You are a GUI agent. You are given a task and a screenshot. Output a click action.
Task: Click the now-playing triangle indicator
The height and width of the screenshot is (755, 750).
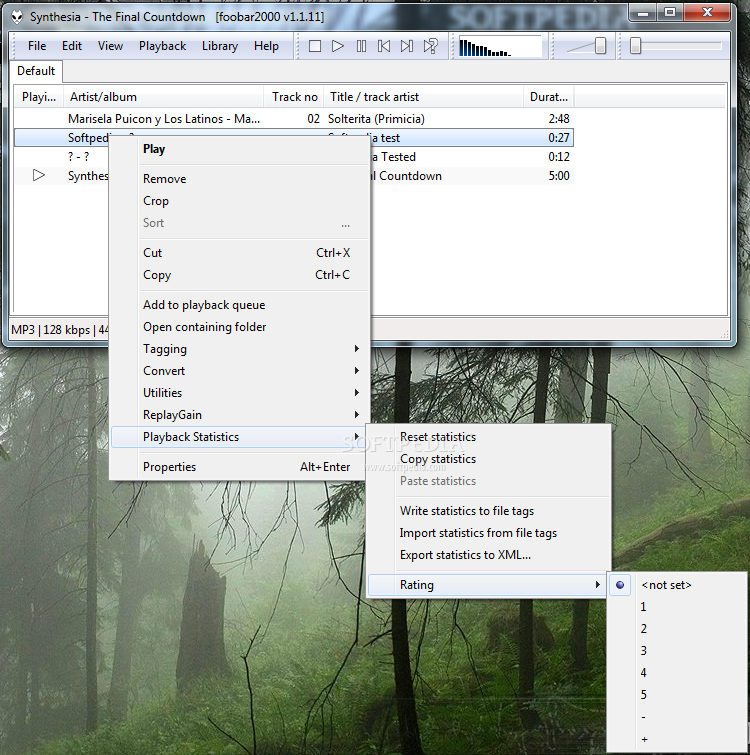point(39,175)
